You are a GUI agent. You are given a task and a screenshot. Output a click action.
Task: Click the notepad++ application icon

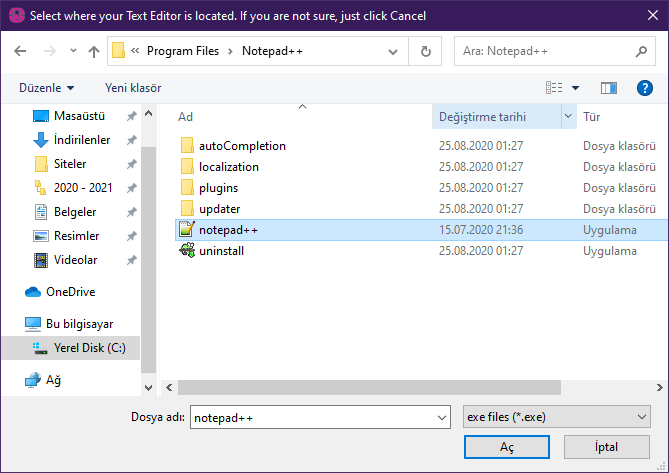point(187,229)
